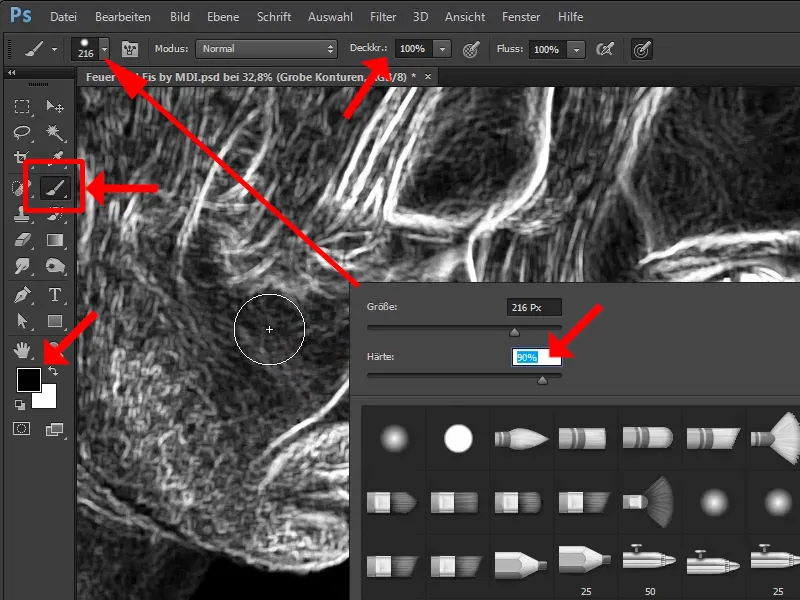Image resolution: width=800 pixels, height=600 pixels.
Task: Click the Härte field showing 90%
Action: click(x=536, y=357)
